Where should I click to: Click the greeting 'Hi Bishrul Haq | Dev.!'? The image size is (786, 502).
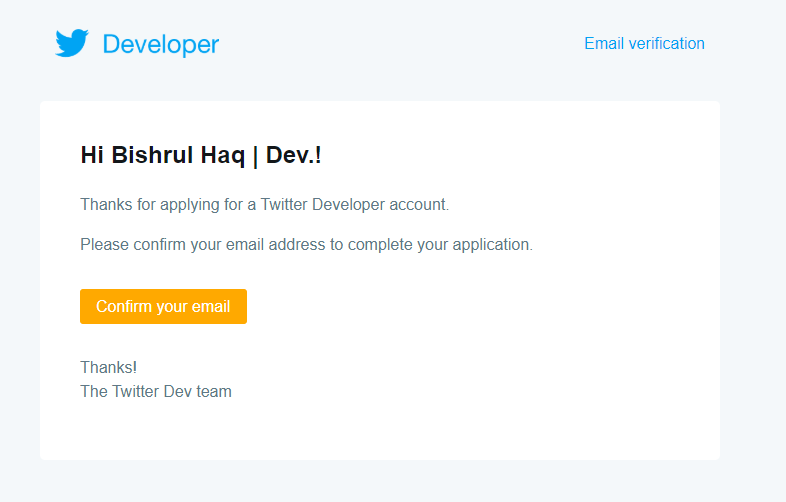coord(201,155)
